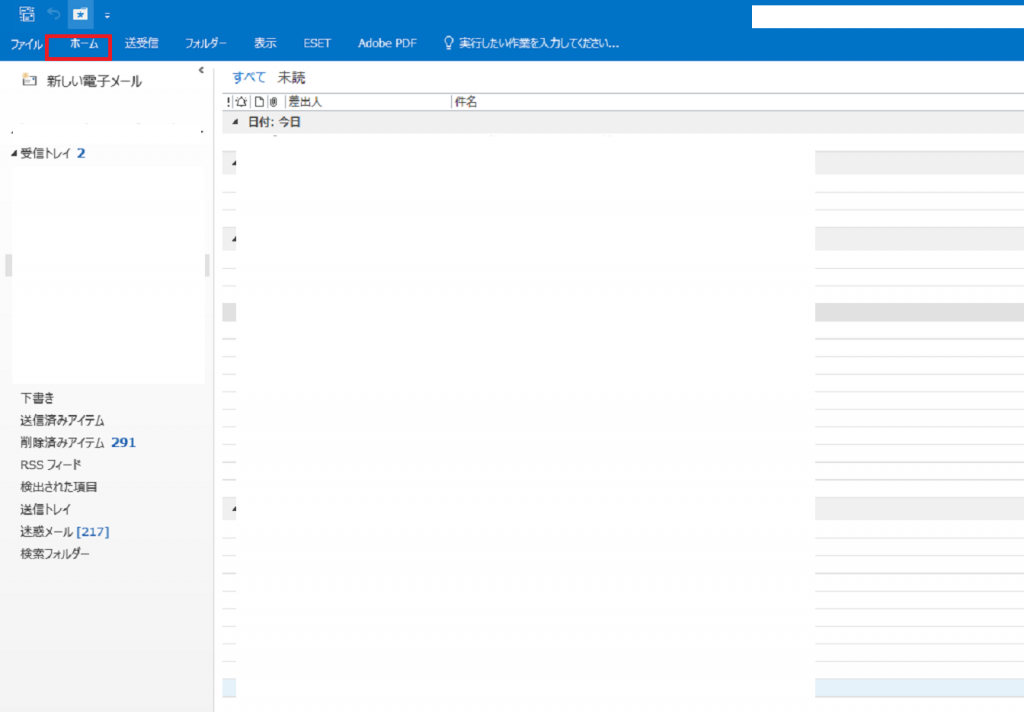Switch to the 送受信 ribbon tab
The height and width of the screenshot is (712, 1024).
[141, 43]
